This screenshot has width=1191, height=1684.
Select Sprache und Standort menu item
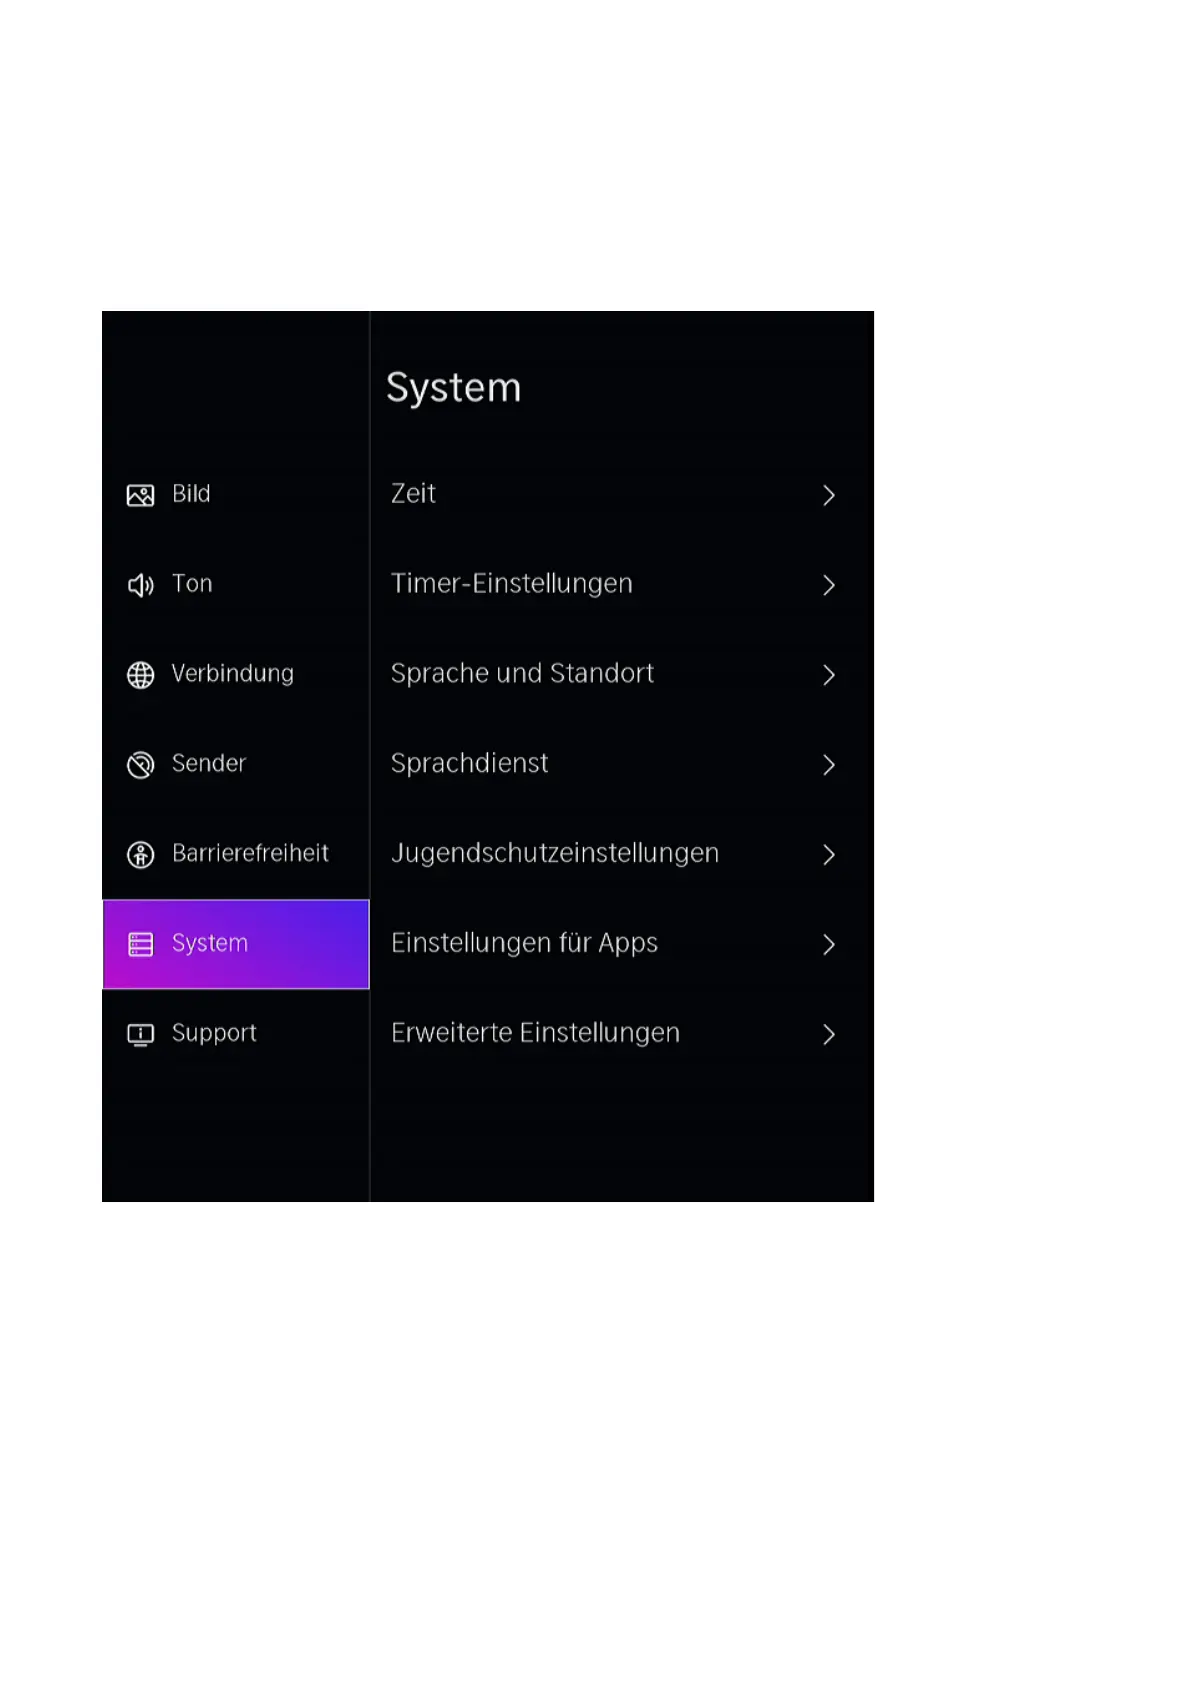(522, 674)
